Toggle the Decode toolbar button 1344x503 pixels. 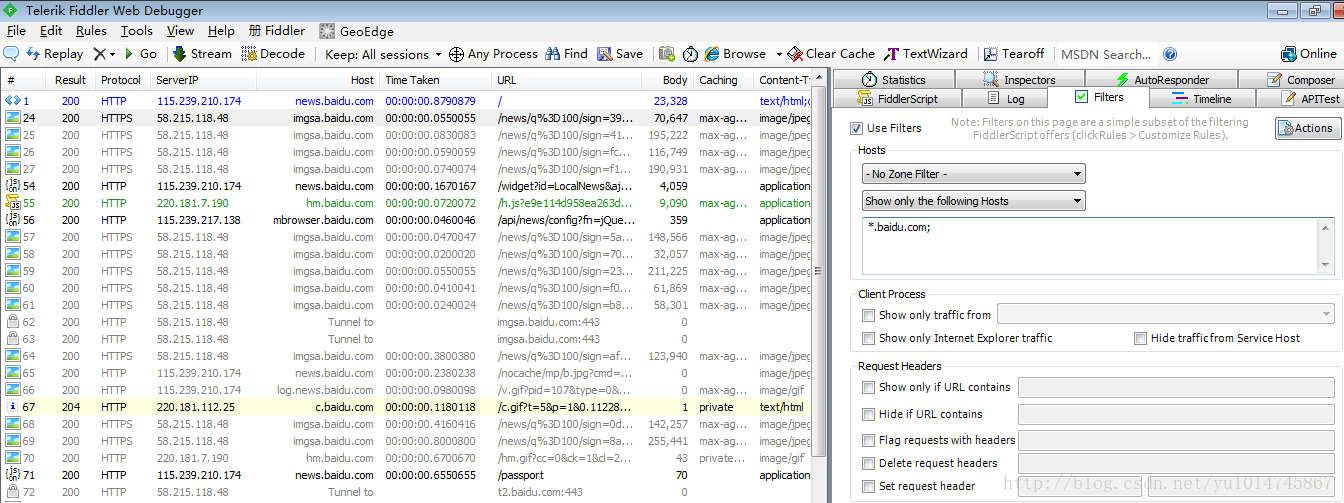click(273, 54)
